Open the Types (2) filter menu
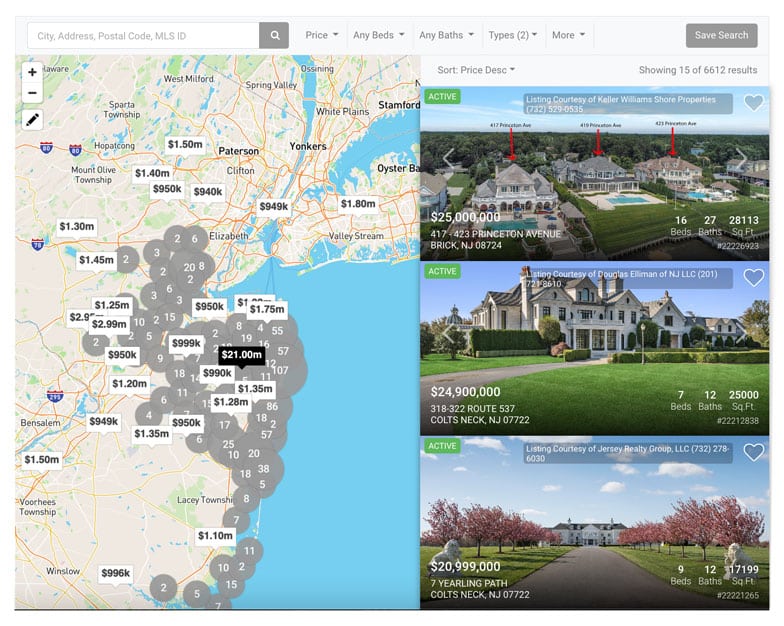Screen dimensions: 784x626 [512, 35]
